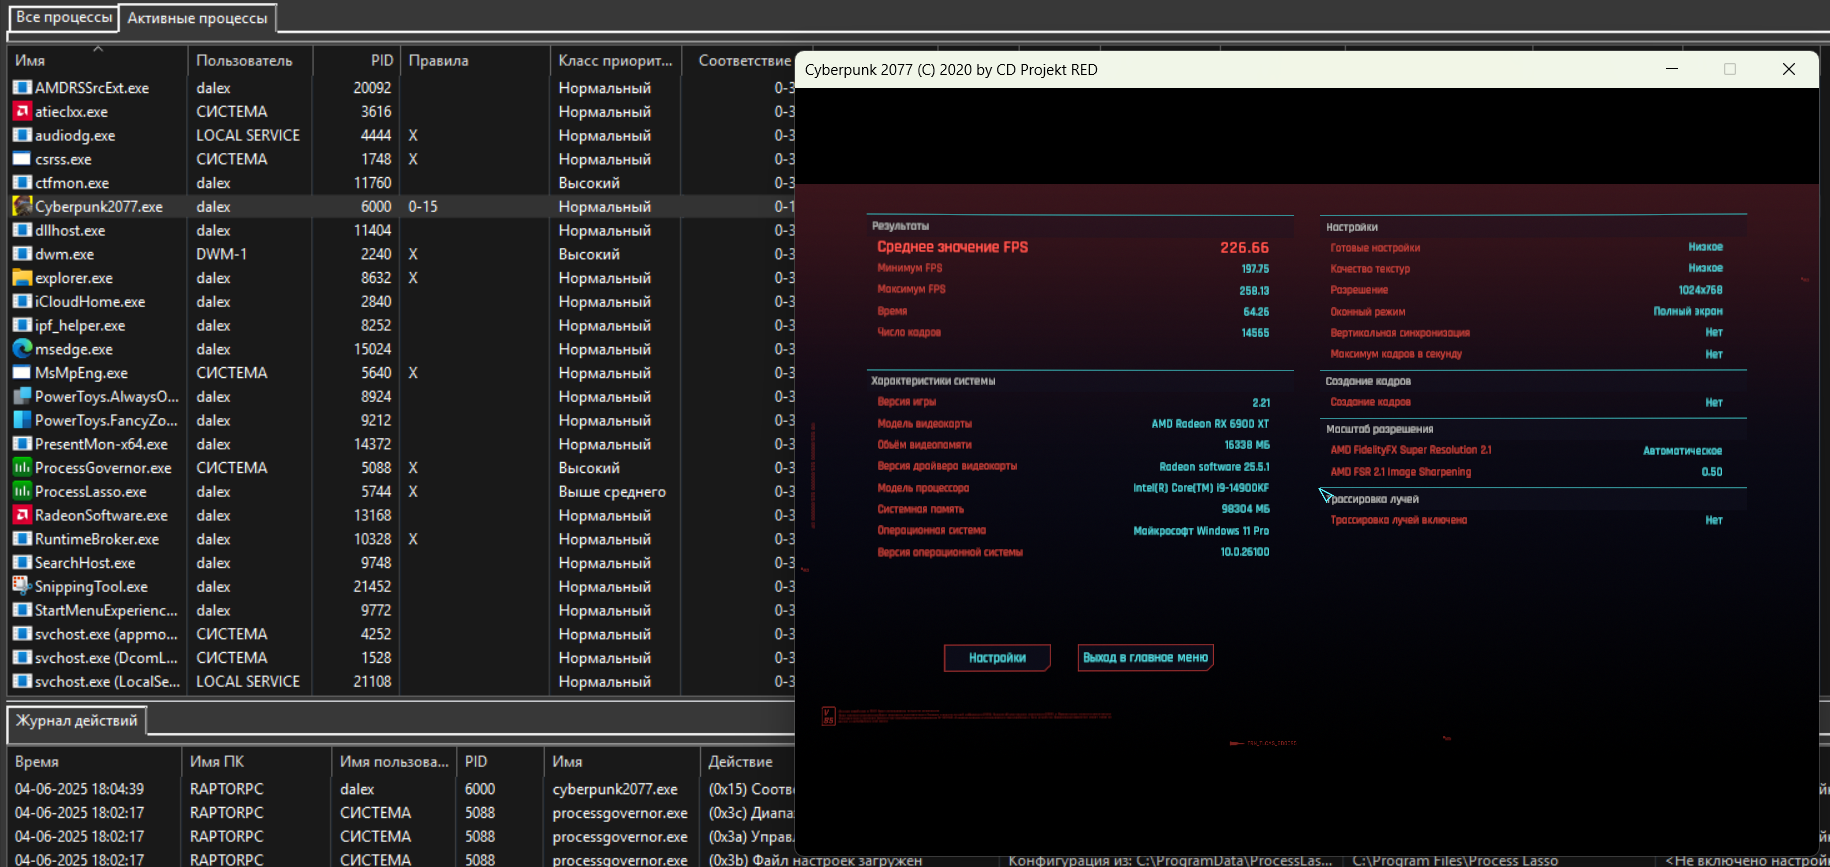
Task: Select the iCloudHome.exe process icon
Action: click(x=22, y=301)
